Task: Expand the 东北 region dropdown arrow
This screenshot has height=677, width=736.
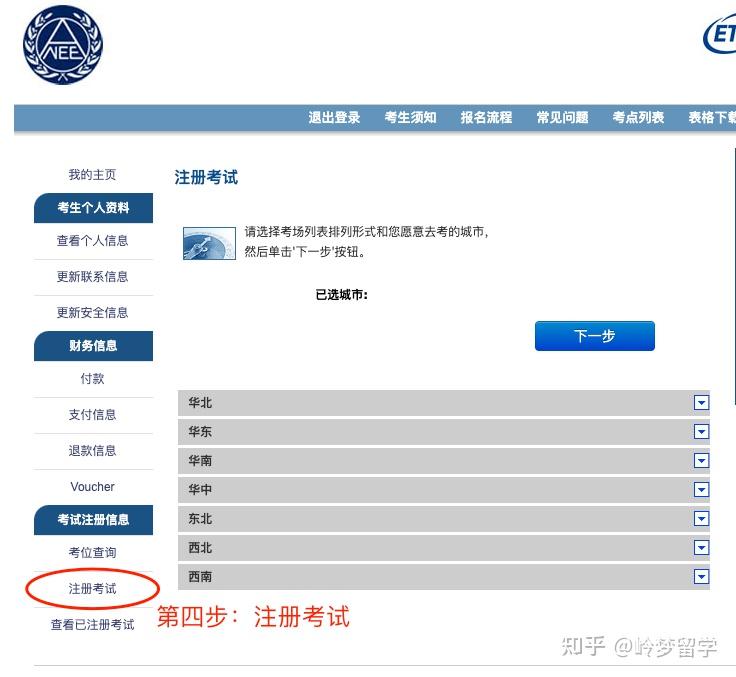Action: pos(701,519)
